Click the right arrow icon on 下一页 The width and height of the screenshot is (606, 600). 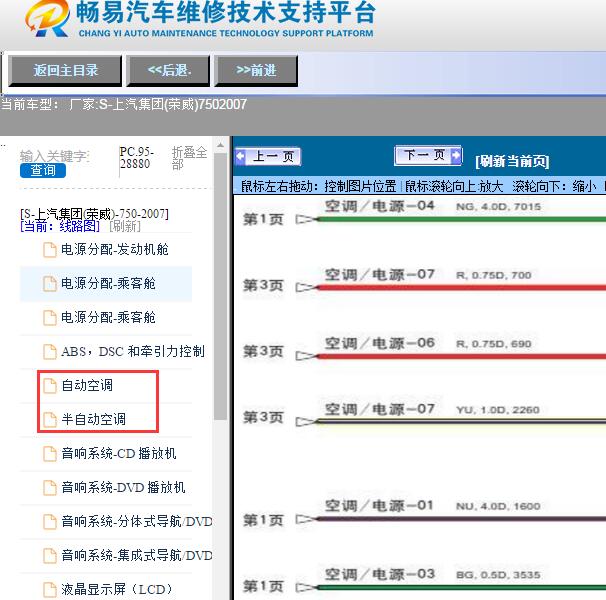(x=456, y=155)
